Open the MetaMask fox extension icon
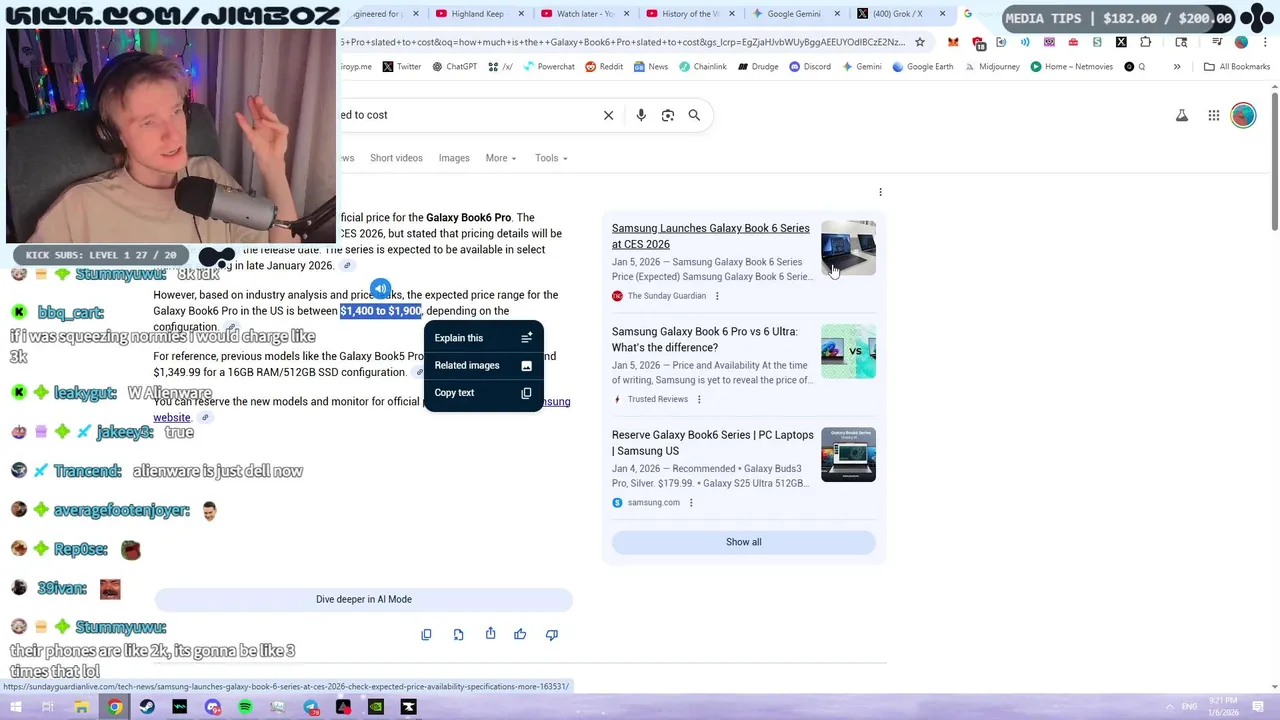 953,42
